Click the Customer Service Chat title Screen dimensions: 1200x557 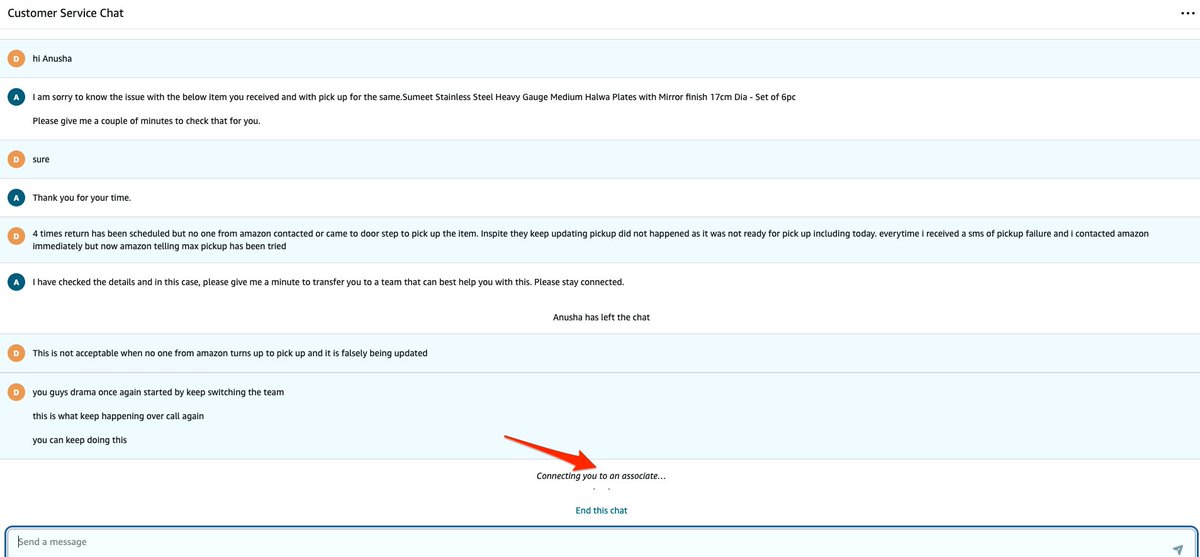(x=66, y=14)
